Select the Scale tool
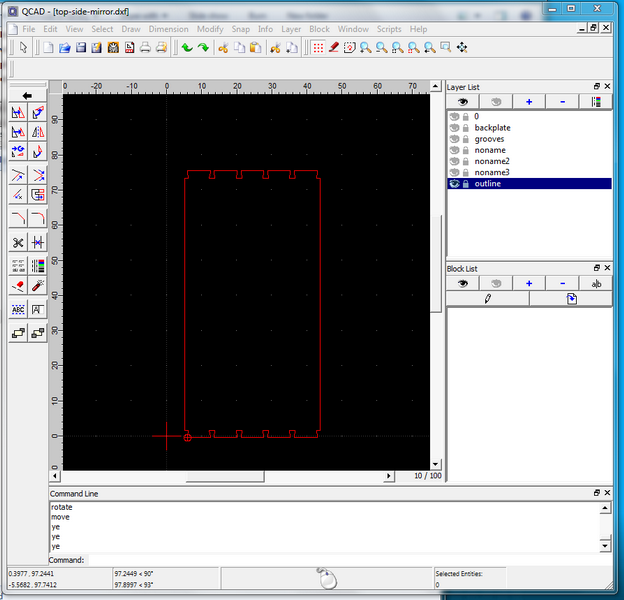 [x=18, y=132]
